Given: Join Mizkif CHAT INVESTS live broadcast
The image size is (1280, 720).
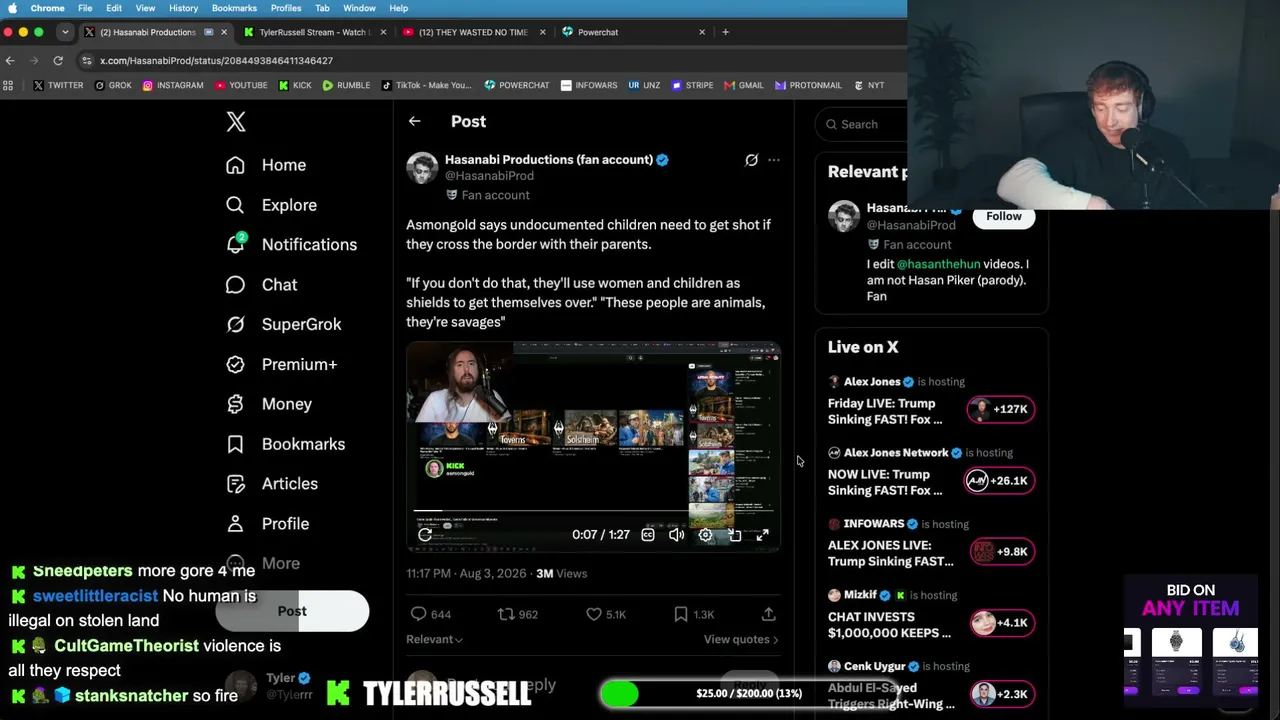Looking at the screenshot, I should [x=931, y=615].
